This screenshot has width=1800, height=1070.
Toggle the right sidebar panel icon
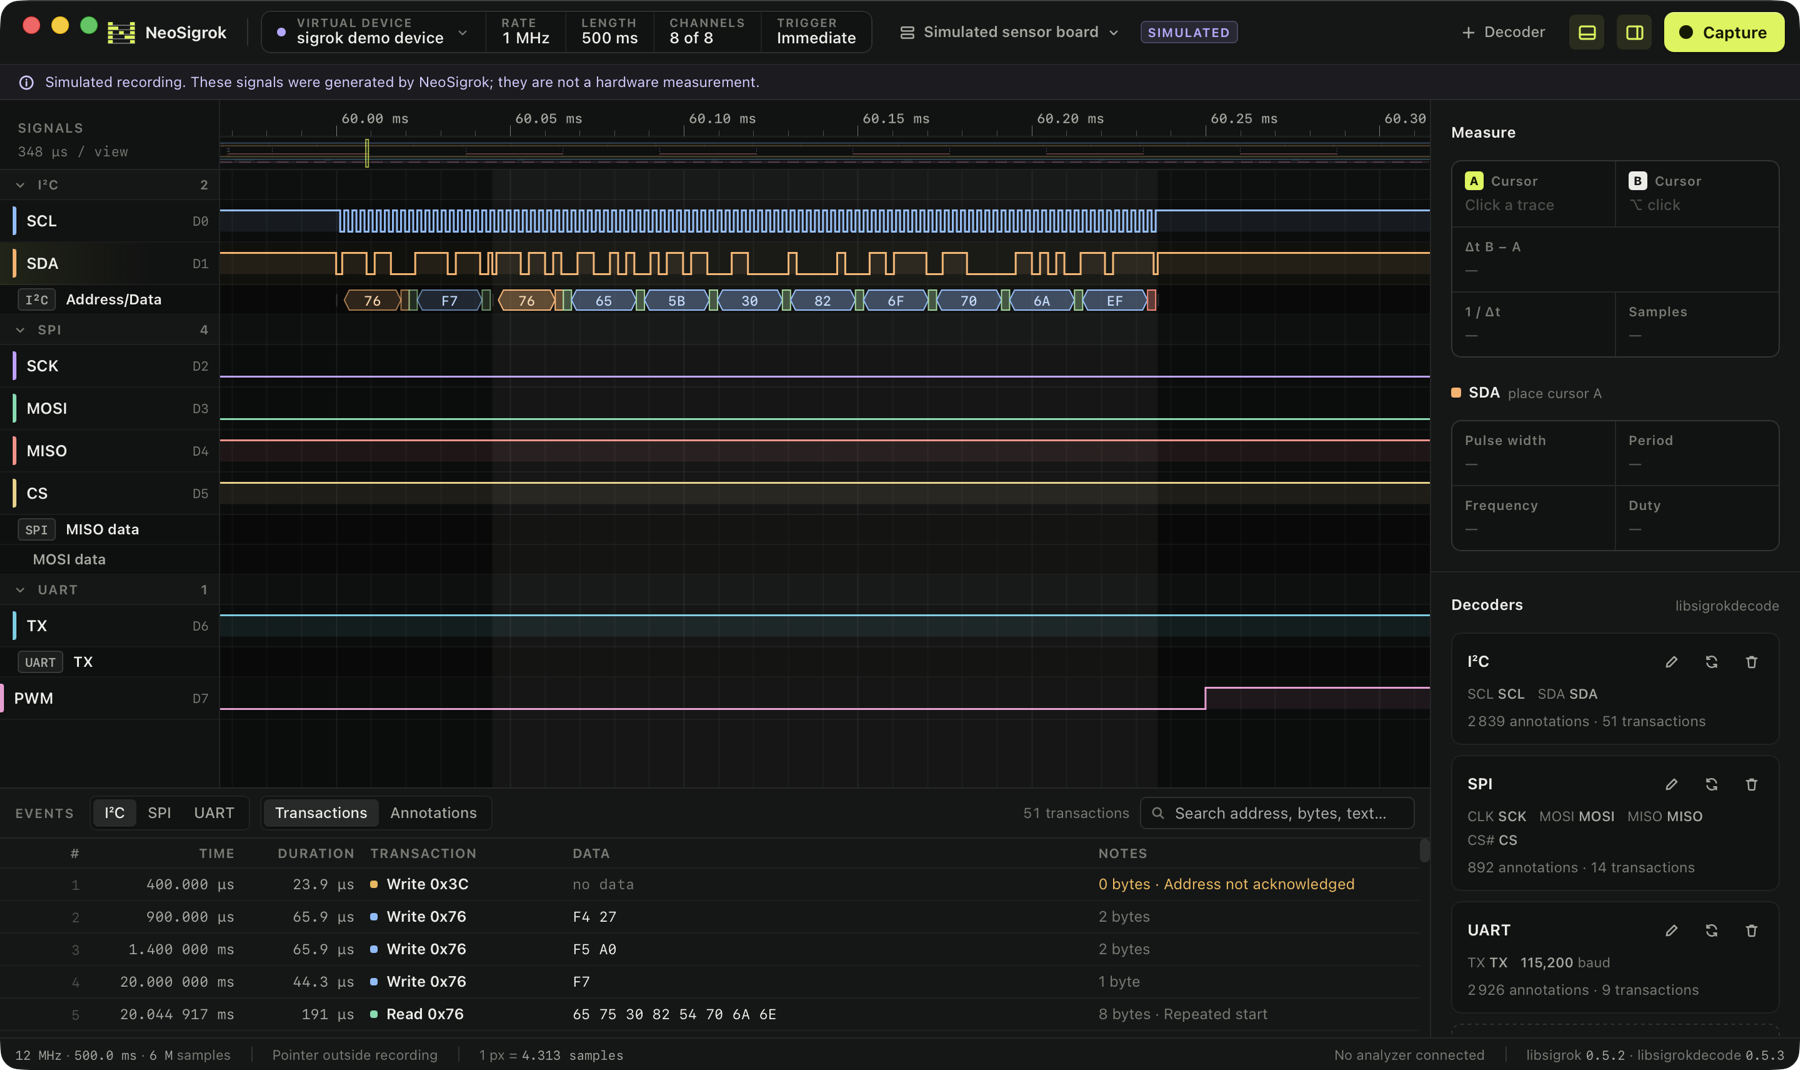tap(1635, 32)
